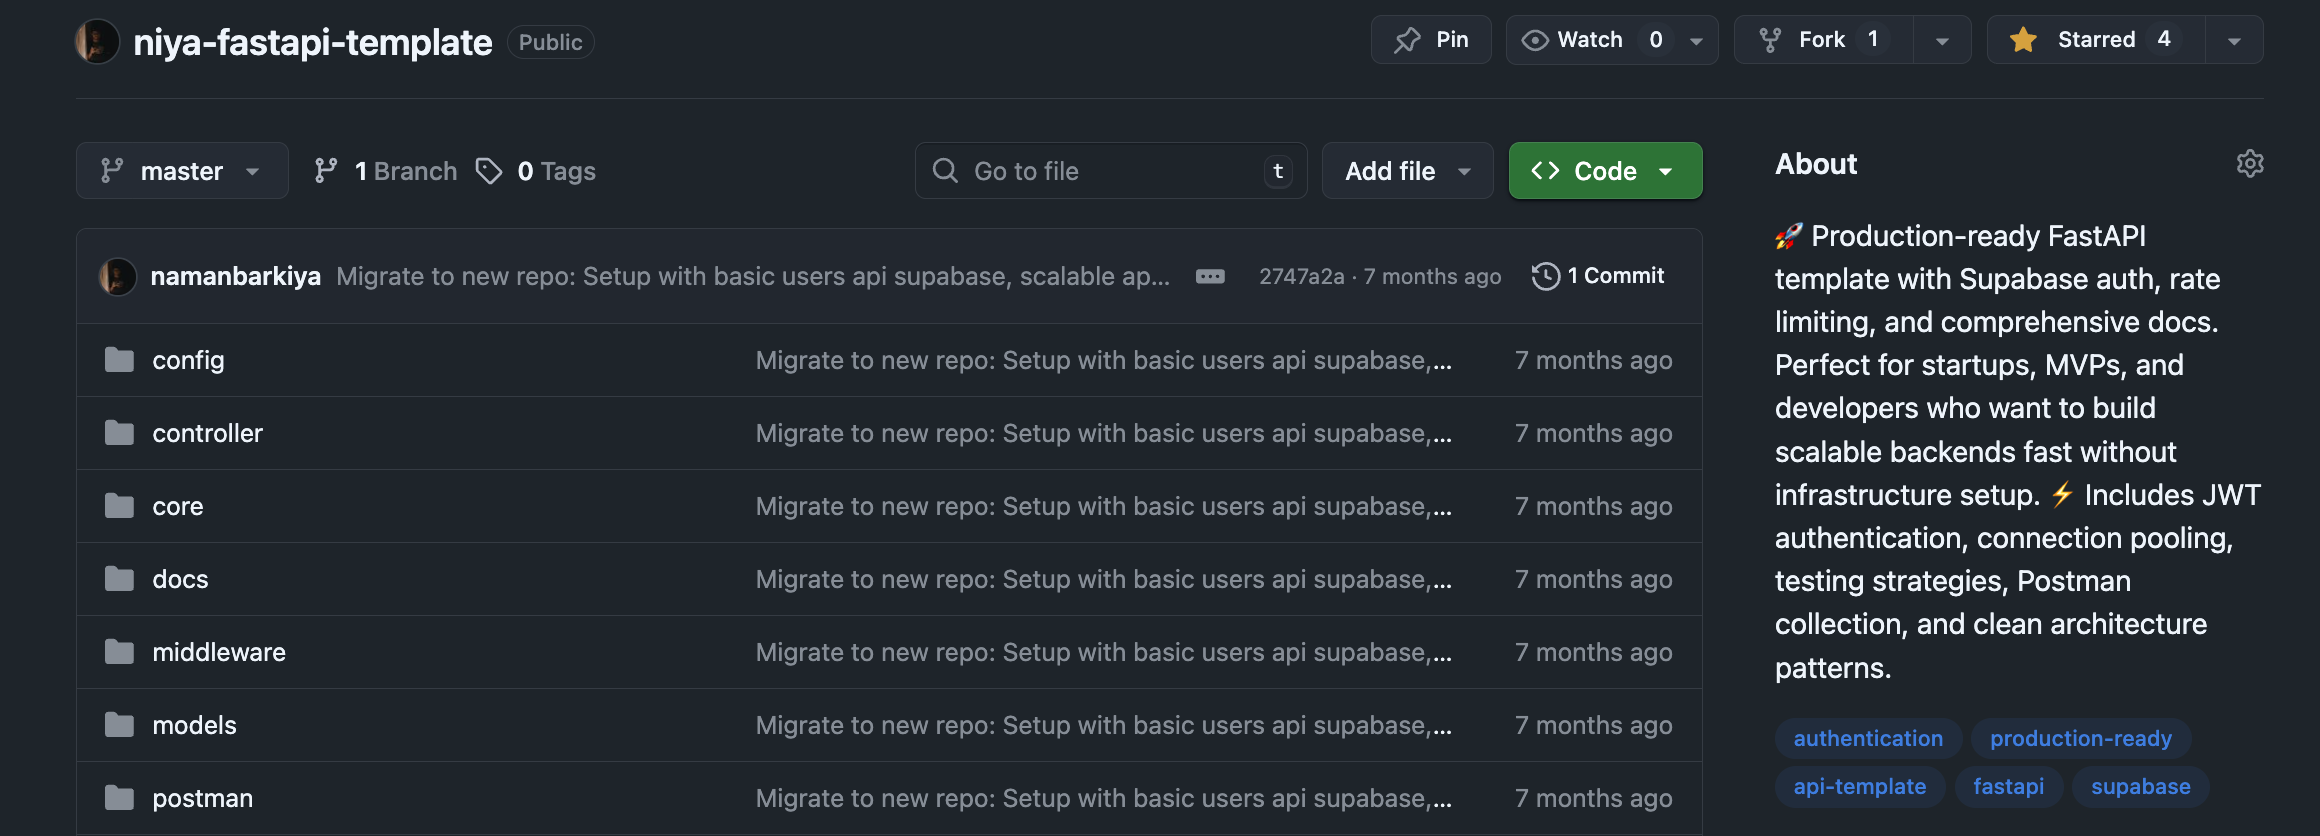Open the master branch selector
Screen dimensions: 2320x836
pyautogui.click(x=182, y=171)
